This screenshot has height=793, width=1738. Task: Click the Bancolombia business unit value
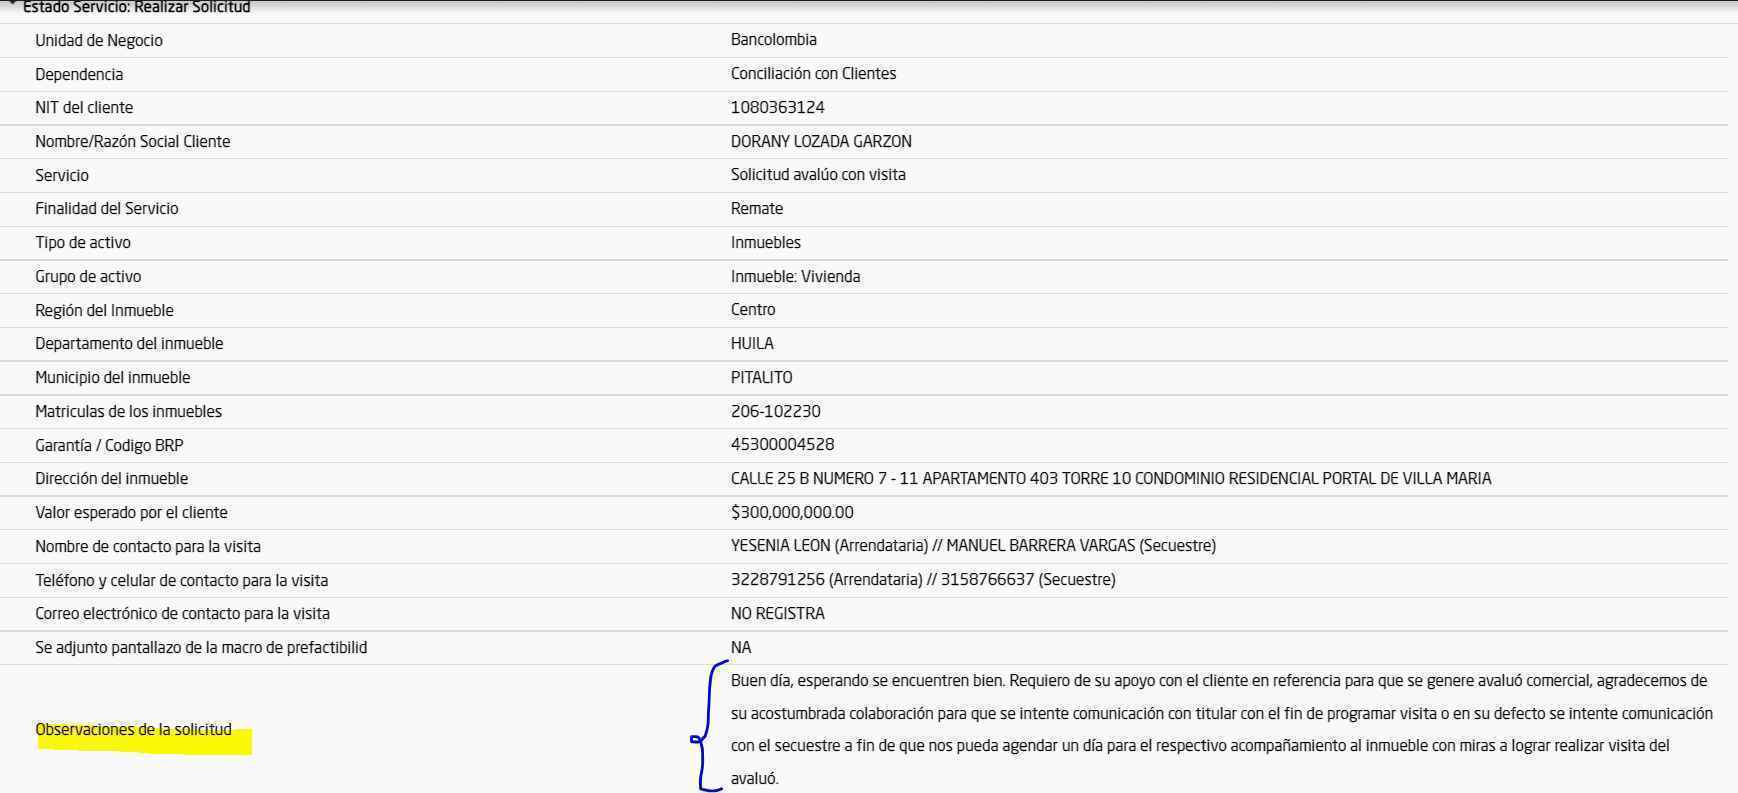tap(773, 40)
